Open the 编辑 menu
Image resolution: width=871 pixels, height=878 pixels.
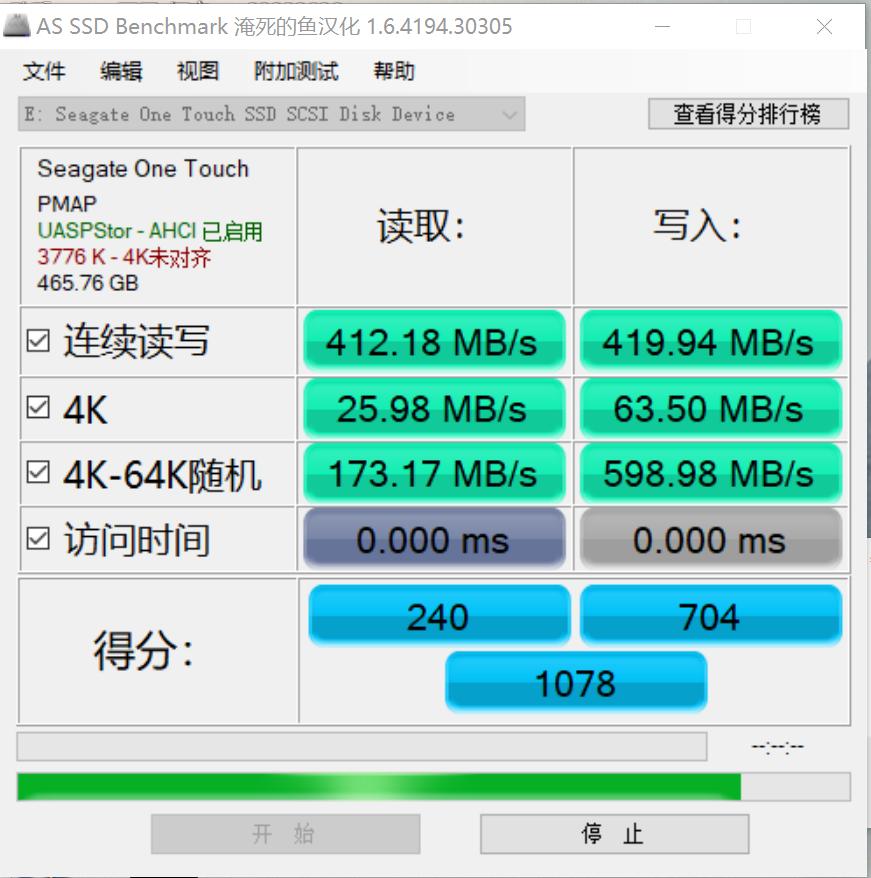[122, 71]
